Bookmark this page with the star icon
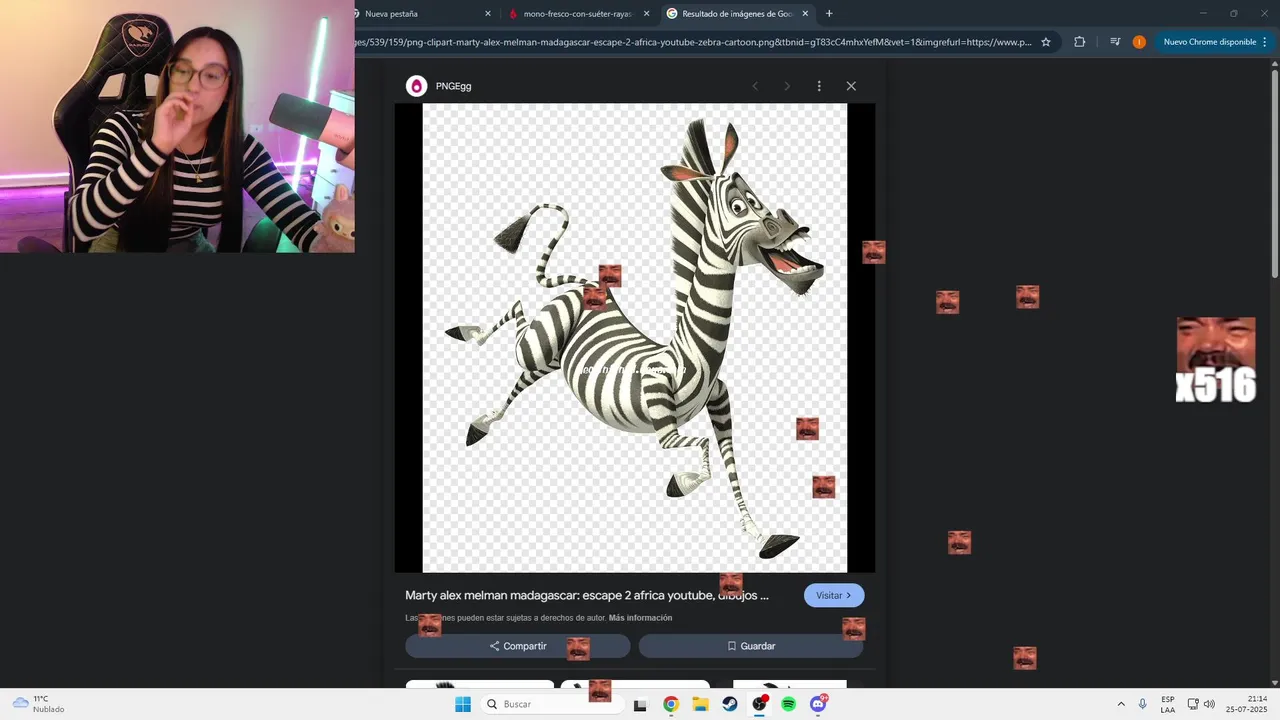This screenshot has height=720, width=1280. coord(1046,42)
